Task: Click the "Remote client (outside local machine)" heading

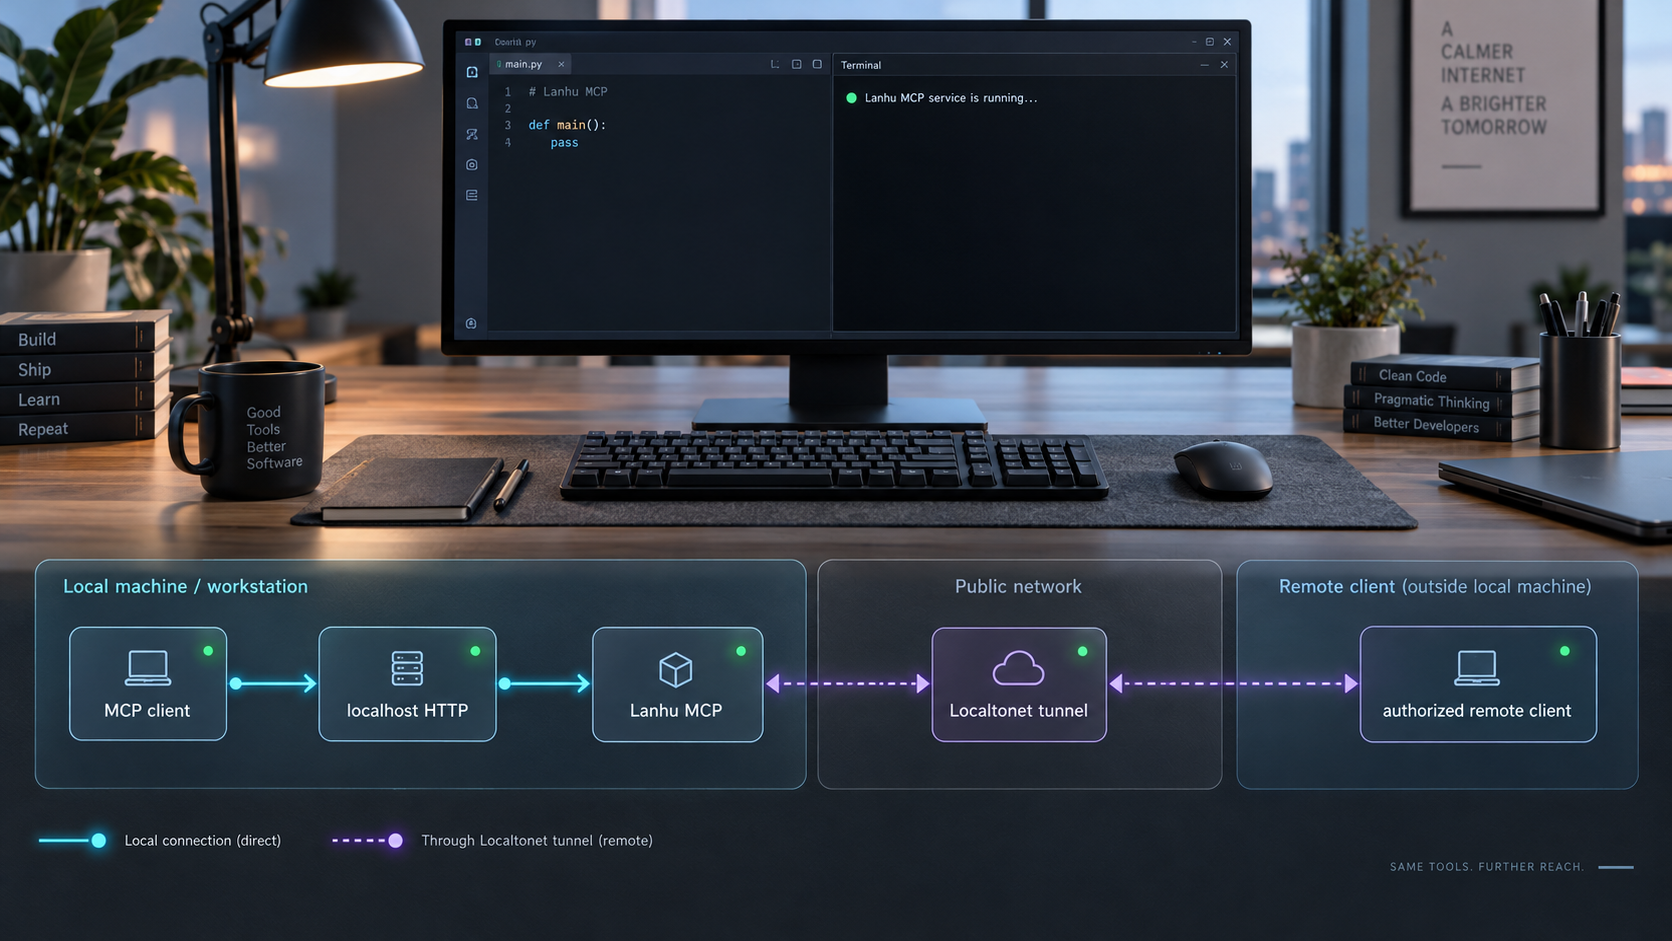Action: (1435, 587)
